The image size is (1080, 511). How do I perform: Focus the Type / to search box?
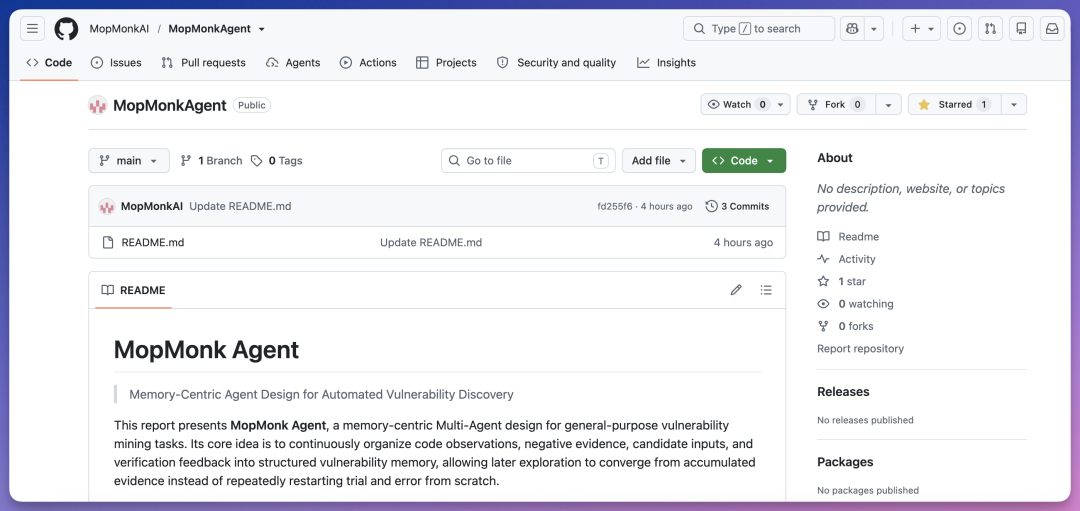(x=759, y=29)
